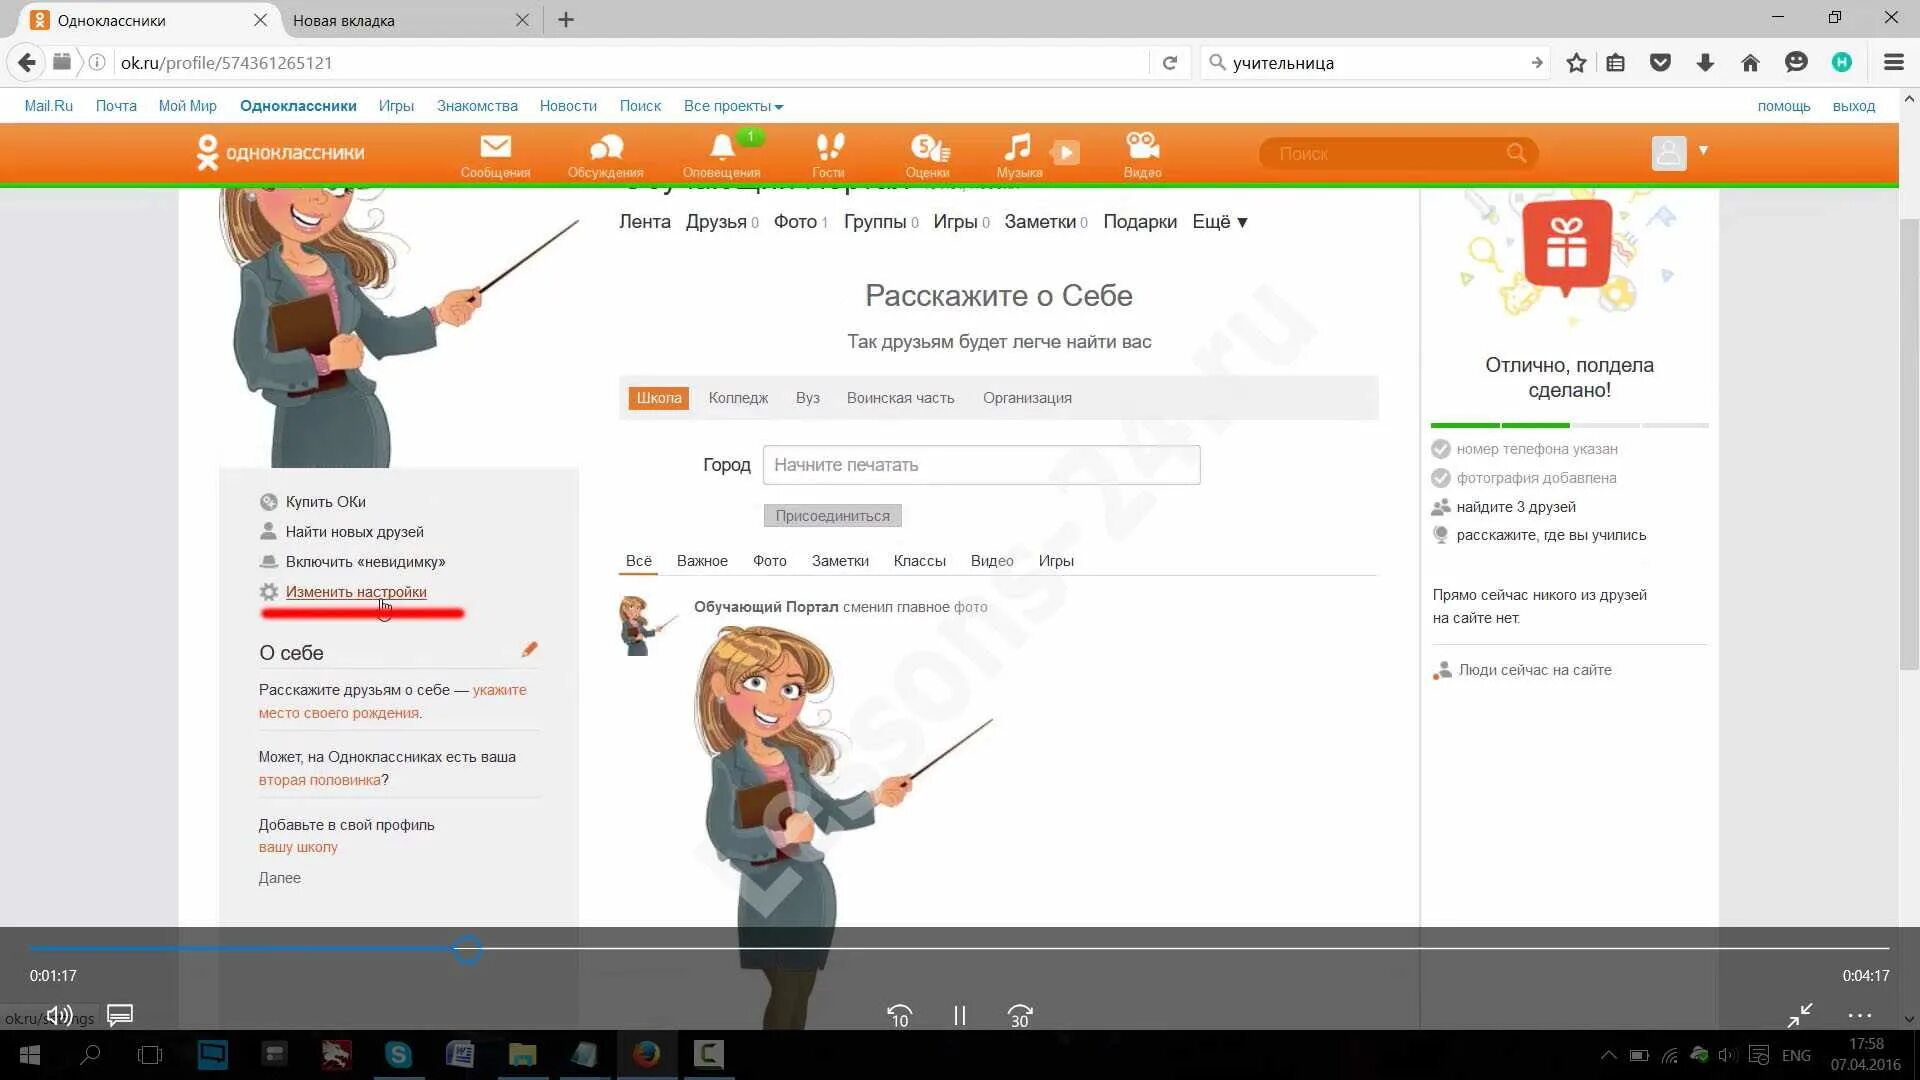This screenshot has height=1080, width=1920.
Task: Open the Pocket icon in browser toolbar
Action: point(1660,63)
